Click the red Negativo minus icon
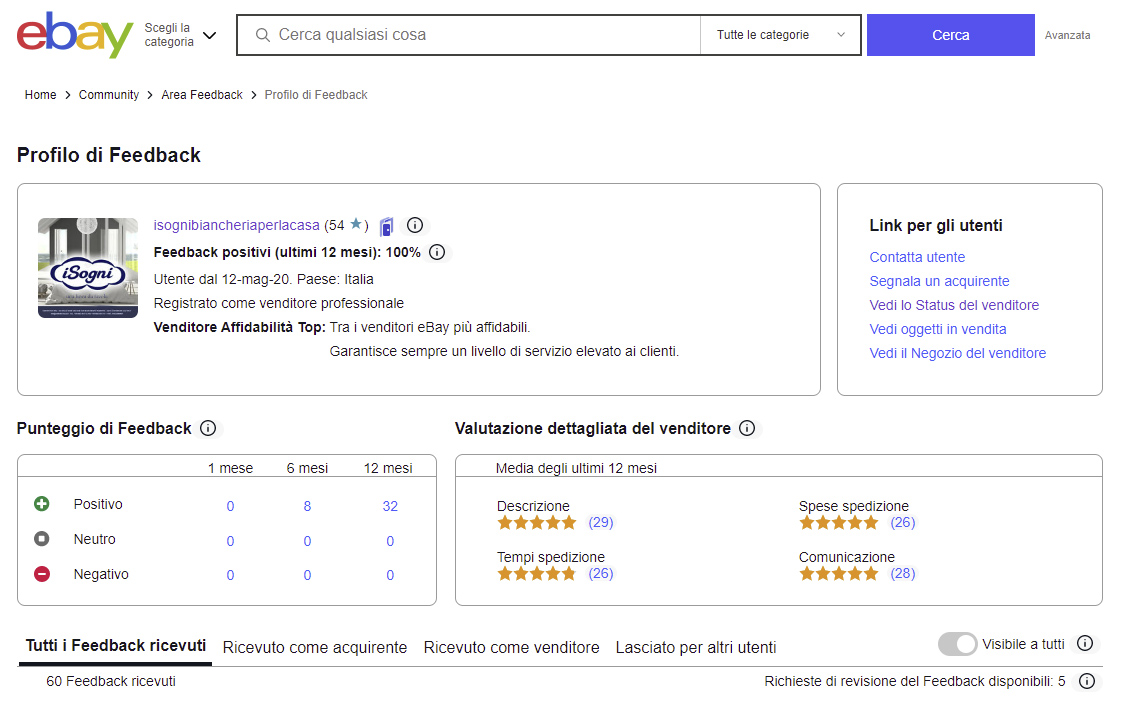This screenshot has width=1122, height=714. [x=42, y=573]
